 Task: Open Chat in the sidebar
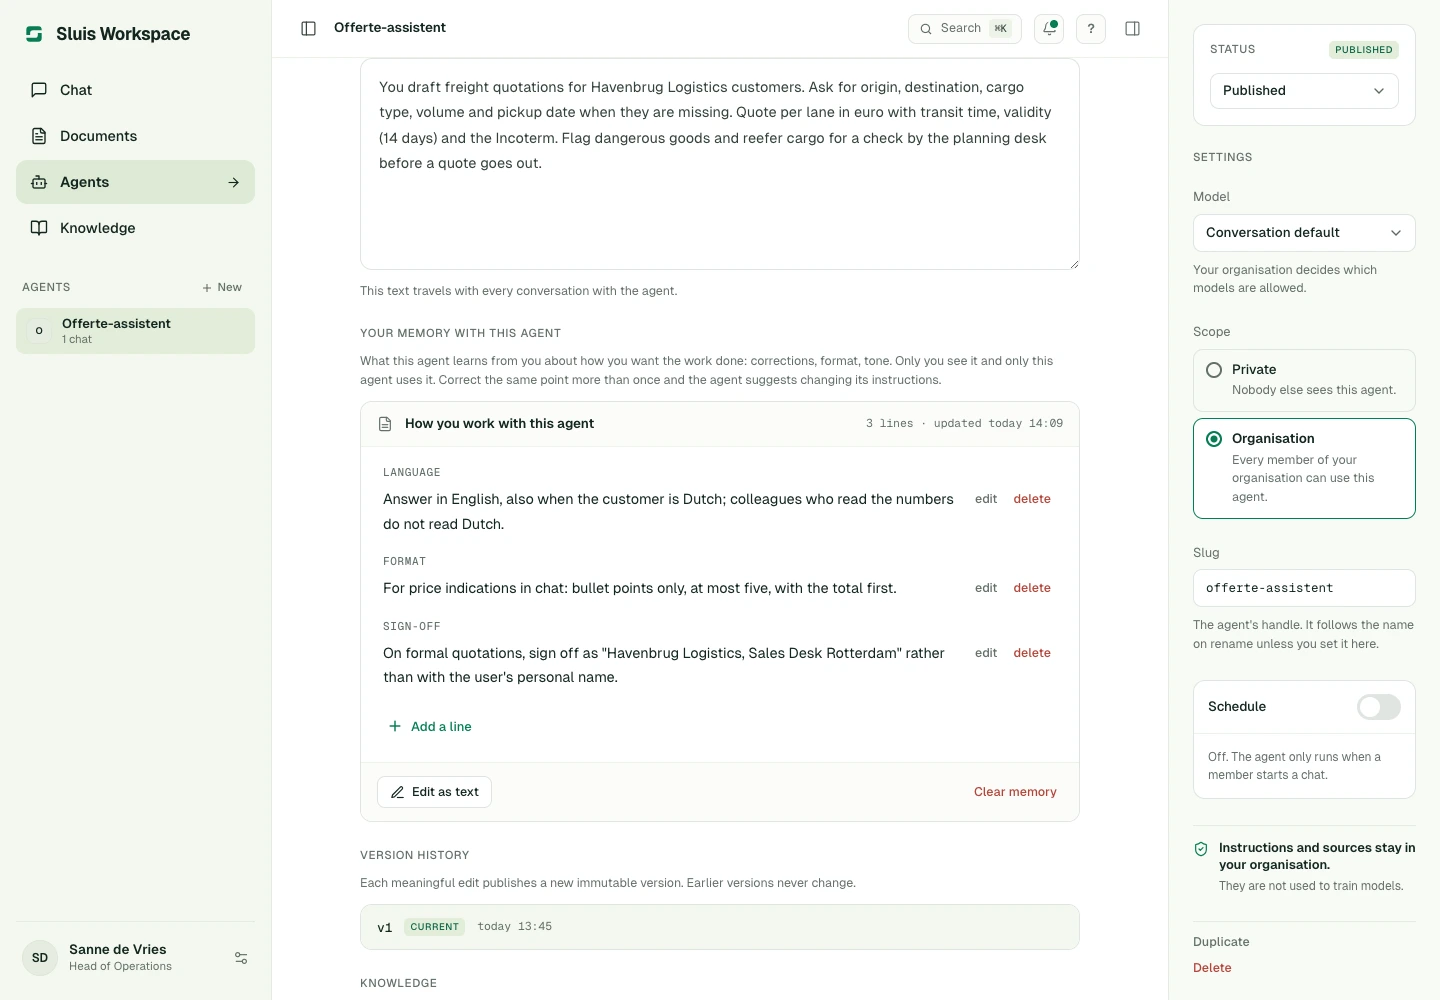[x=135, y=90]
